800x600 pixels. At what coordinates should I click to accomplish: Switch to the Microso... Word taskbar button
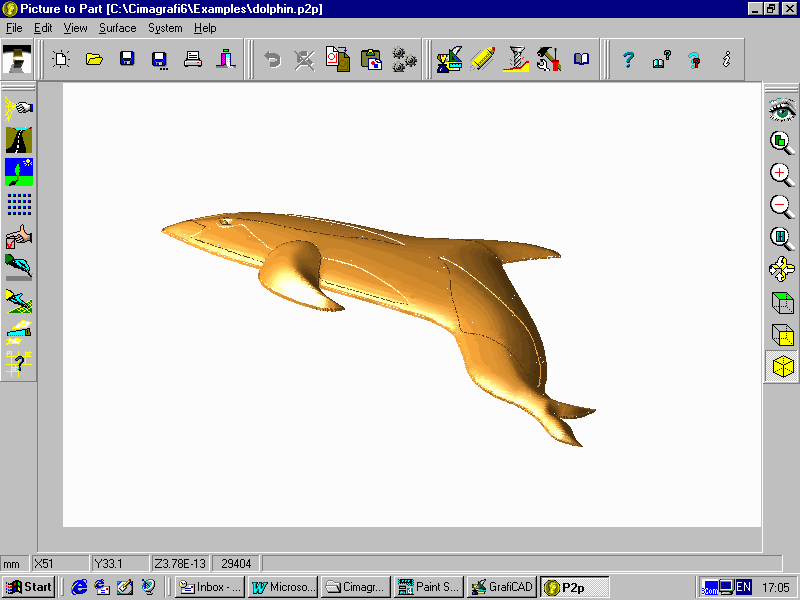[283, 587]
